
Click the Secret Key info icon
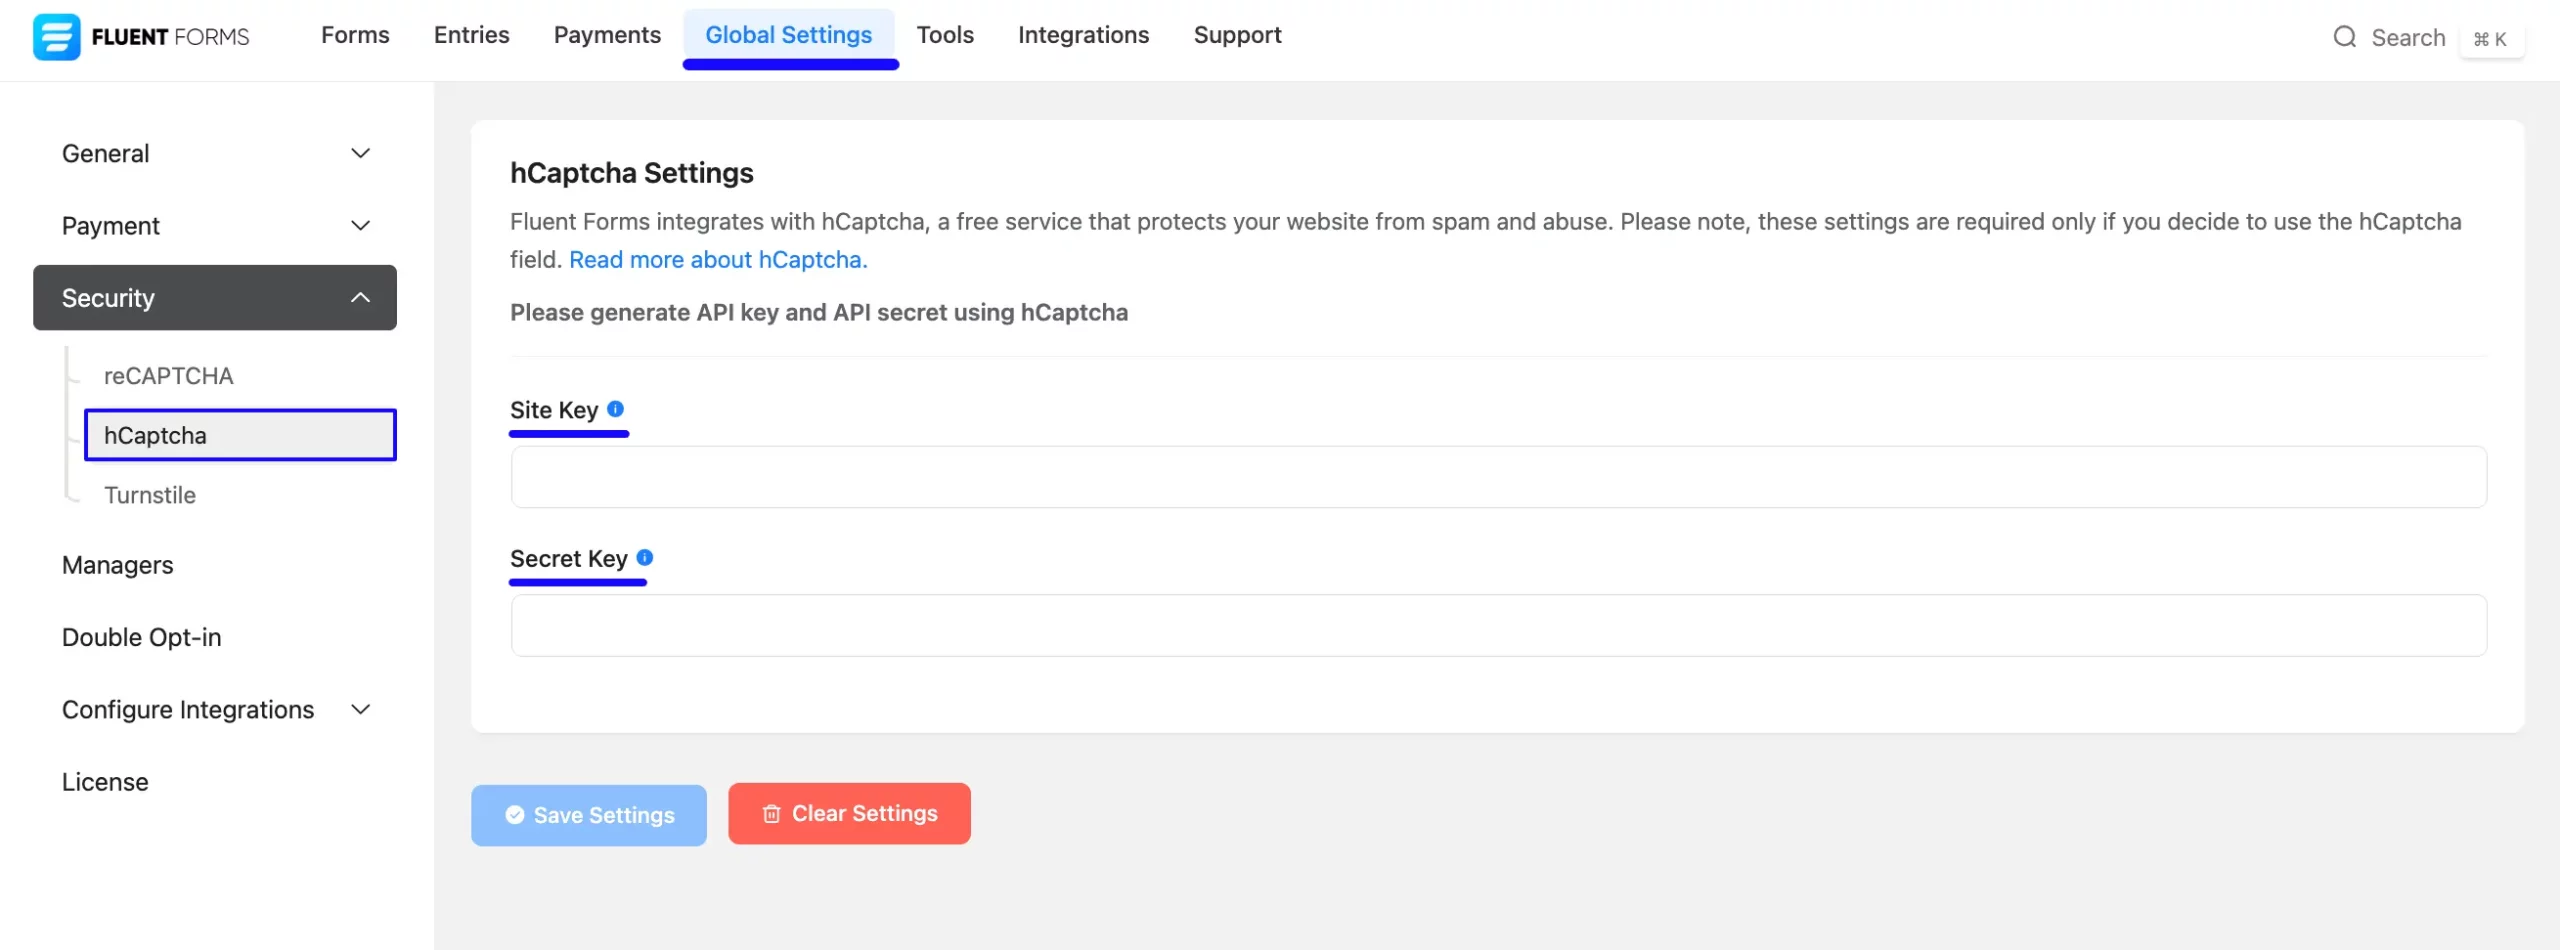click(645, 558)
